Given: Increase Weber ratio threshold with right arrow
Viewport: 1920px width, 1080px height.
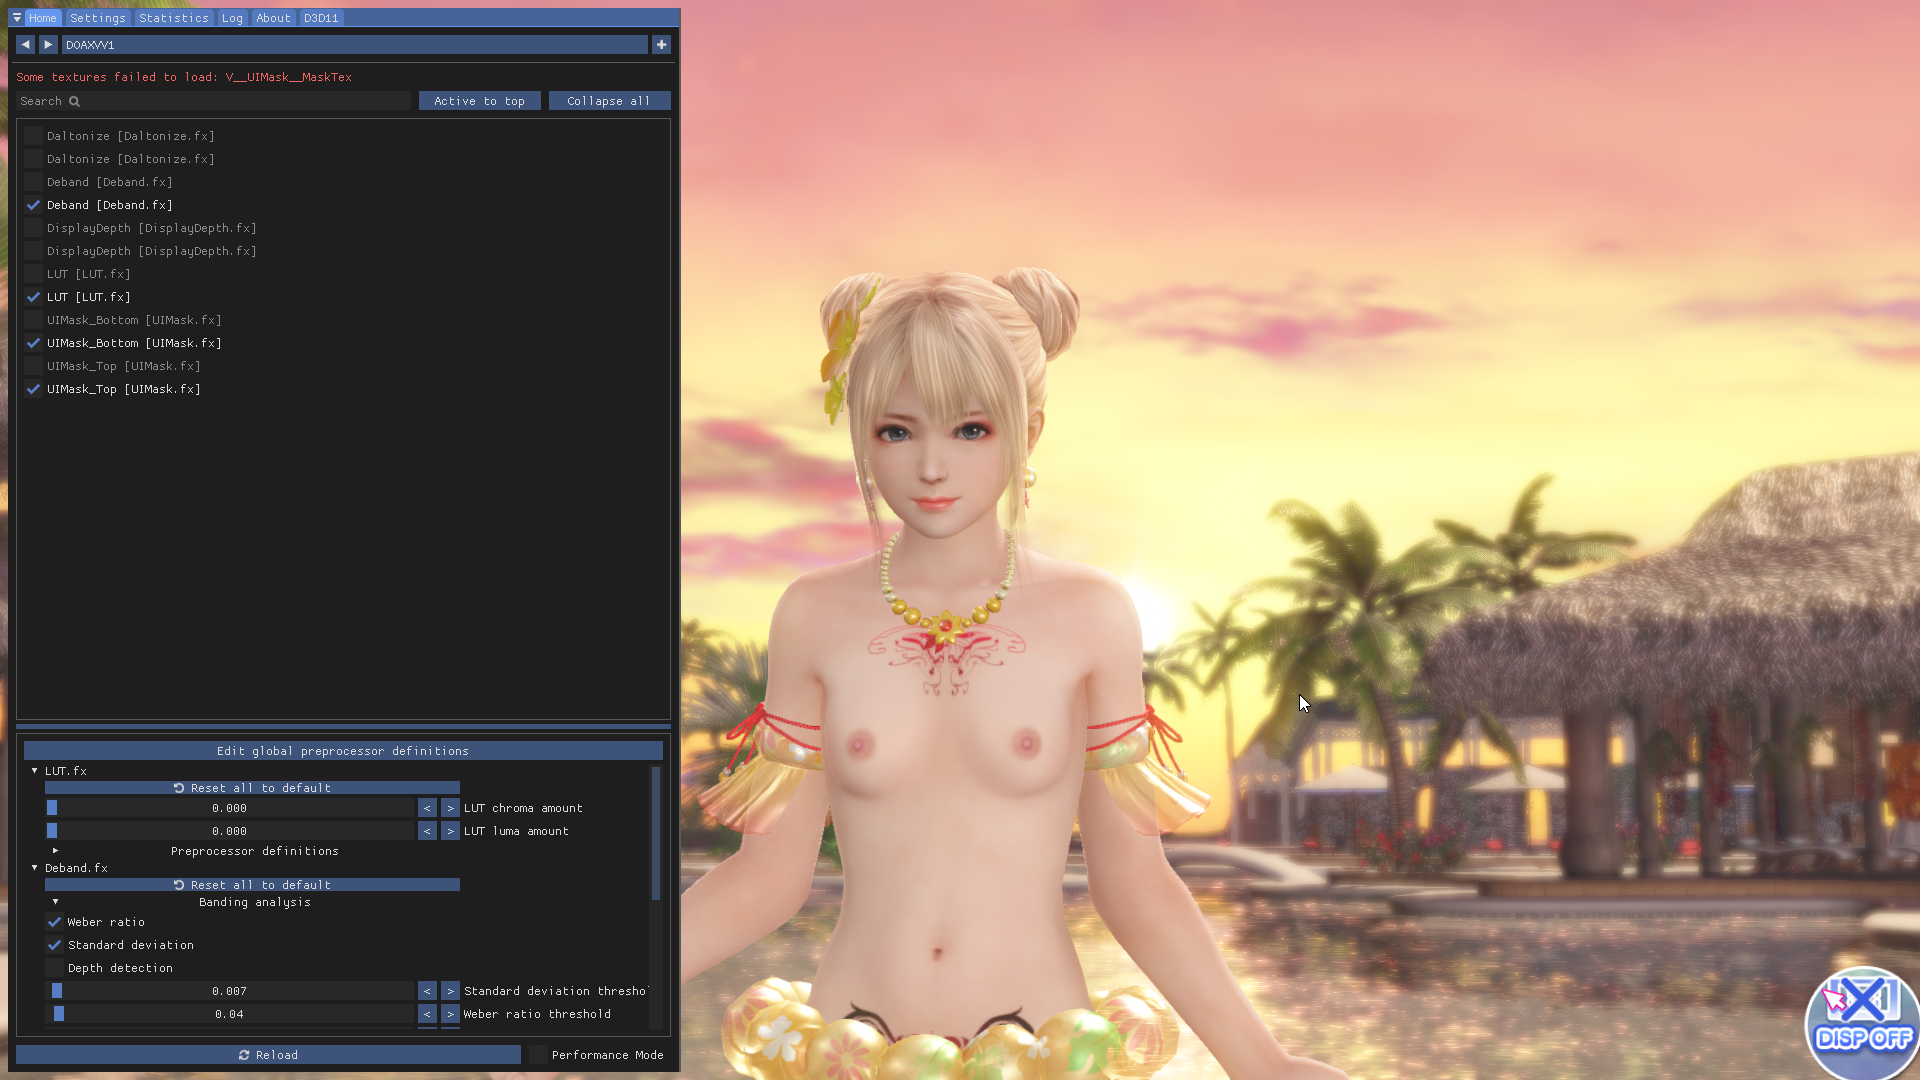Looking at the screenshot, I should [x=450, y=1014].
